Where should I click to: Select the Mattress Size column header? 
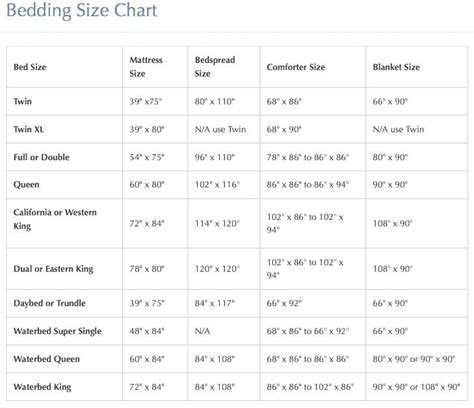pos(146,67)
